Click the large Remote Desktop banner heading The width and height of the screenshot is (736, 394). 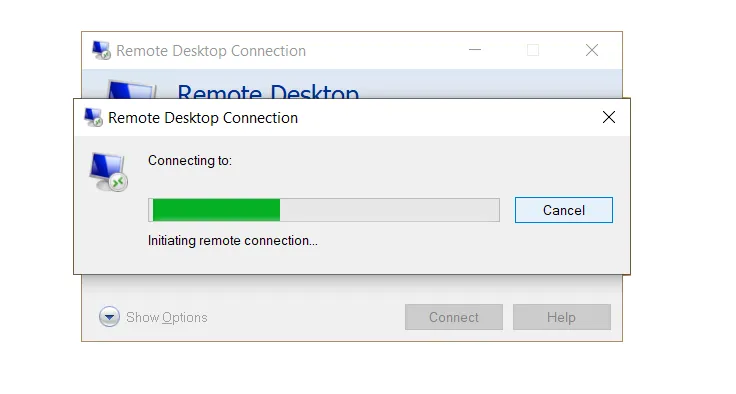(x=268, y=91)
